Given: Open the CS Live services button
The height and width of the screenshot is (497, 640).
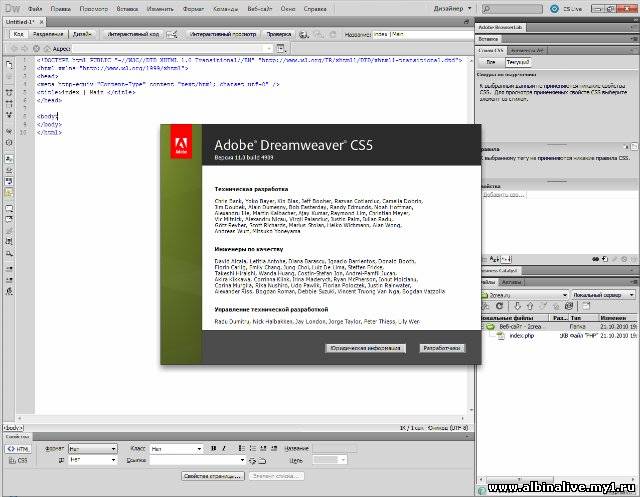Looking at the screenshot, I should pos(566,9).
